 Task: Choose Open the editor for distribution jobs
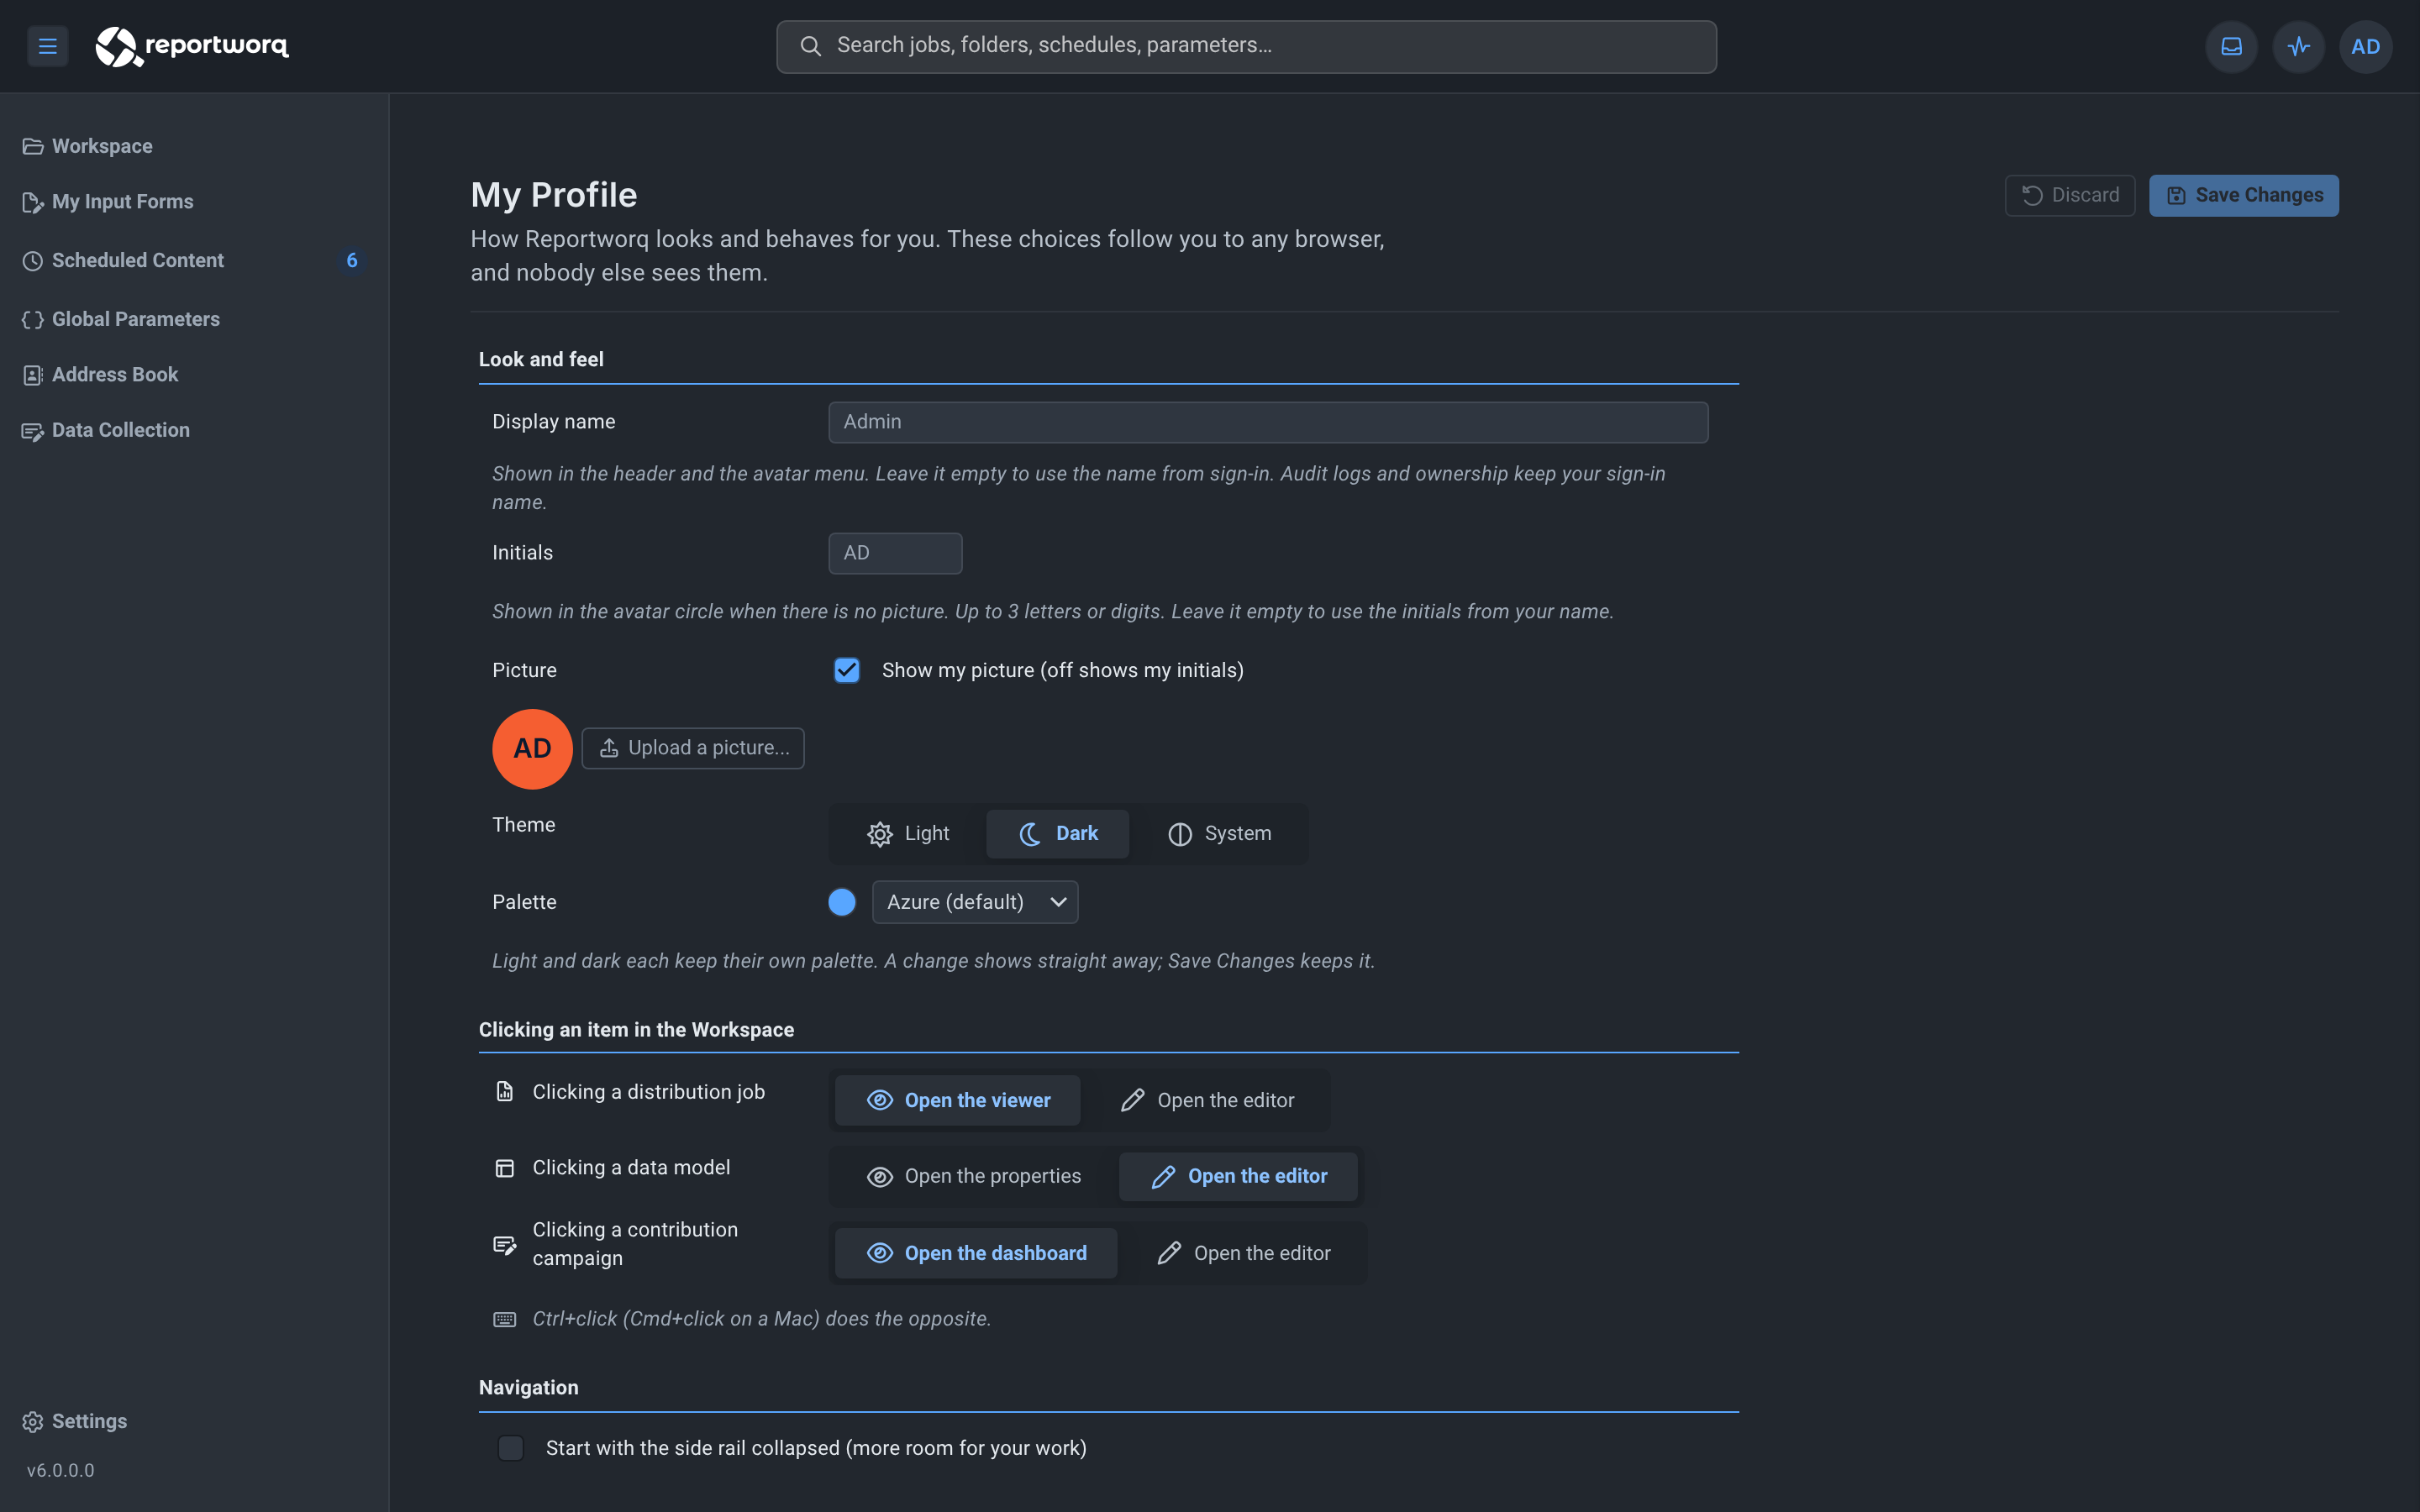click(1207, 1100)
